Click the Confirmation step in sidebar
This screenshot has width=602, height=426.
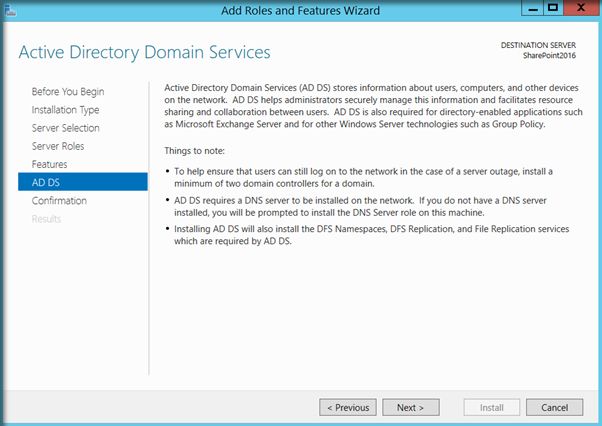coord(59,201)
